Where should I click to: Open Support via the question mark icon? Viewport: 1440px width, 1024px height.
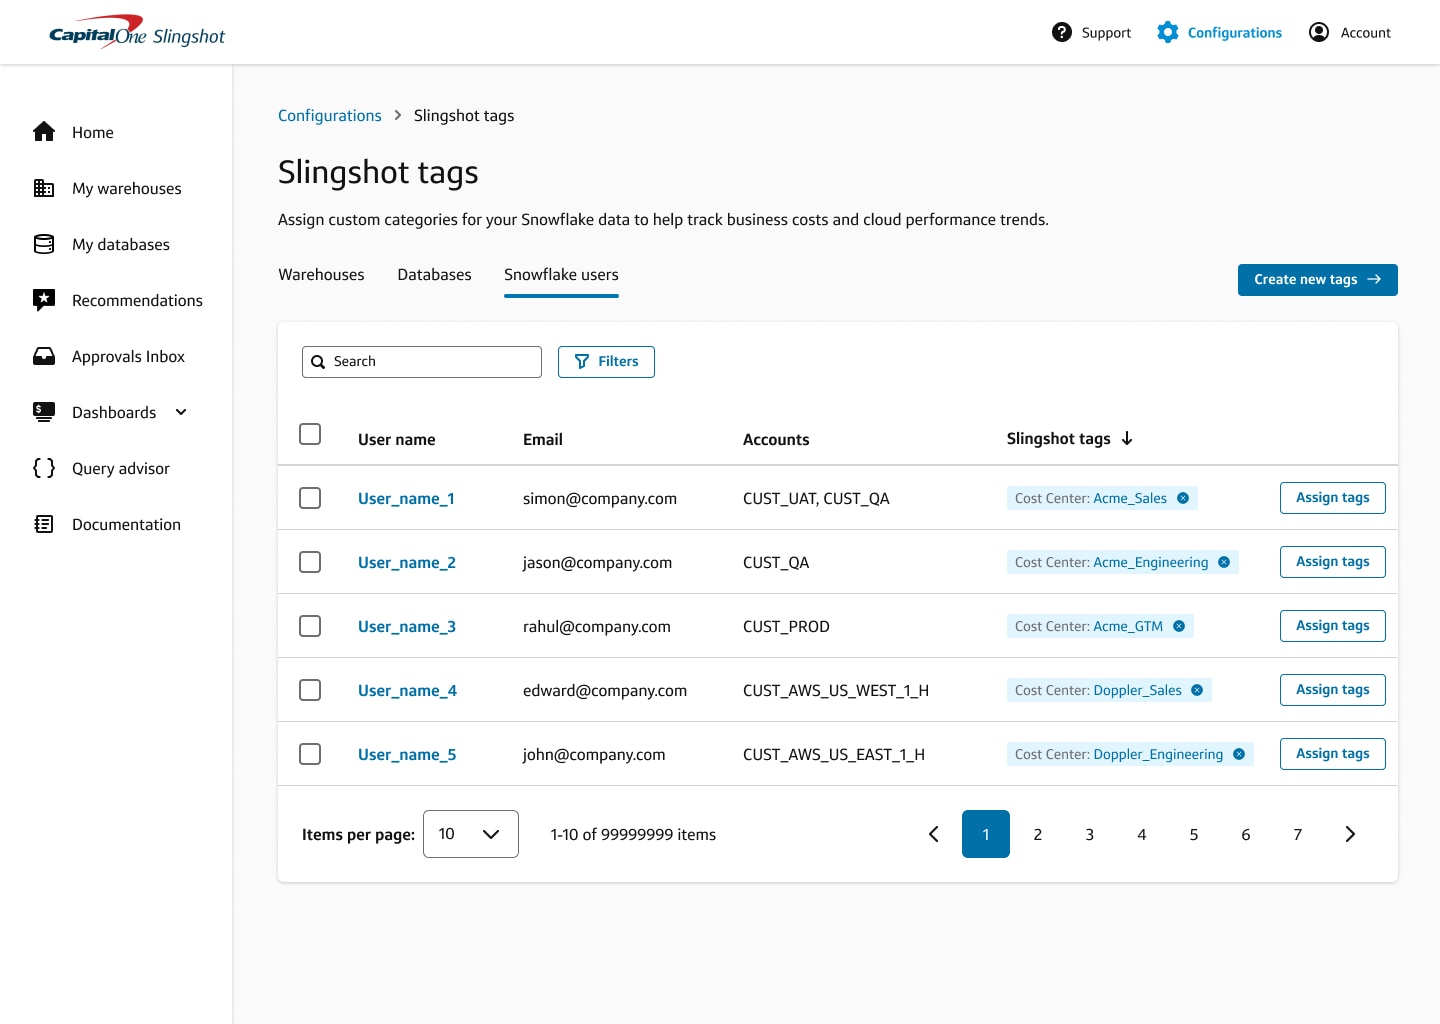click(x=1062, y=32)
